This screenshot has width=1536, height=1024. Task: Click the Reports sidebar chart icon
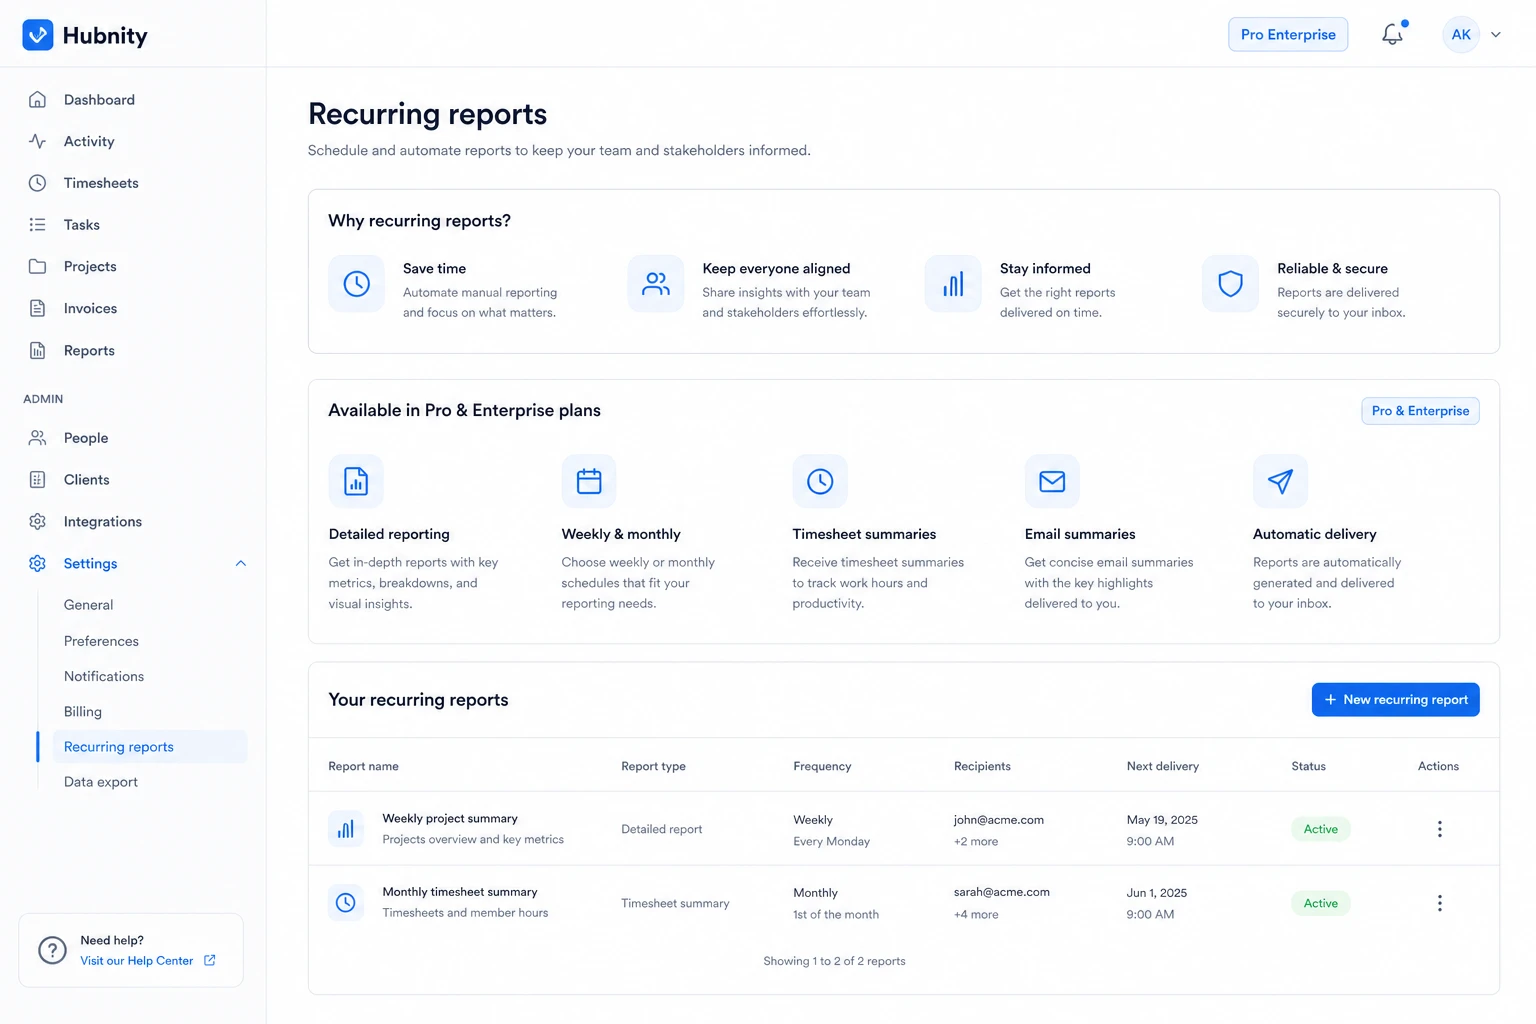coord(37,351)
